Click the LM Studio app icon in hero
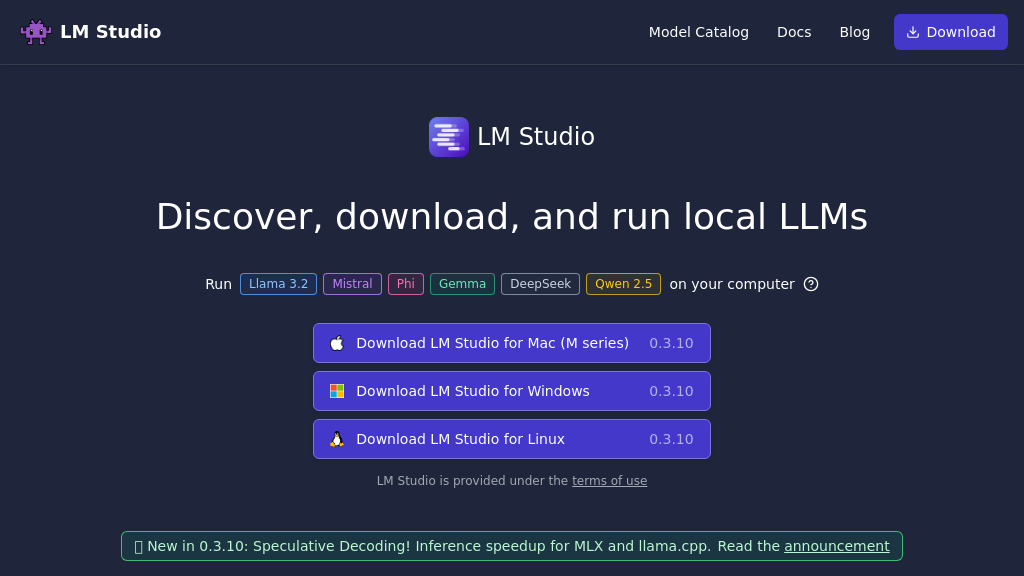This screenshot has height=576, width=1024. click(449, 137)
